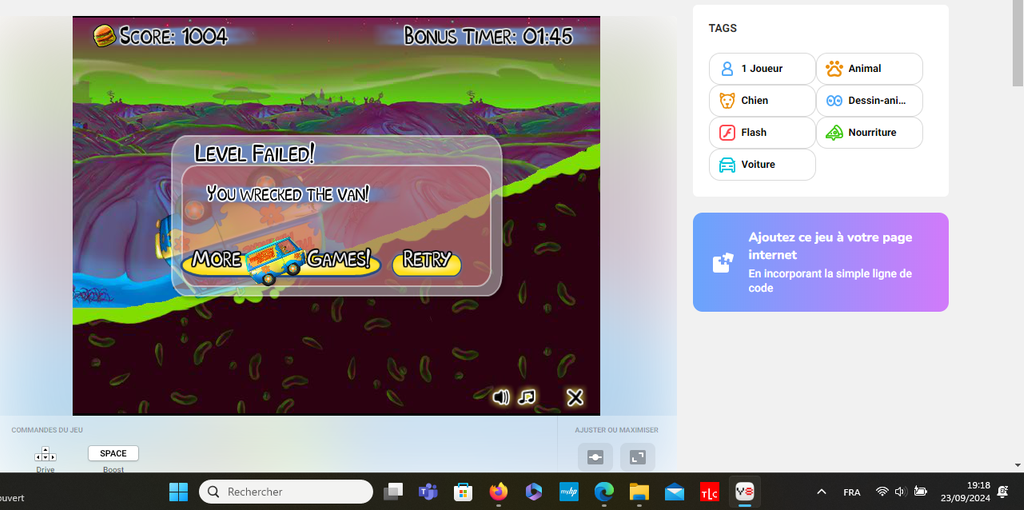
Task: Select the 1 Joueur tag
Action: pyautogui.click(x=761, y=69)
